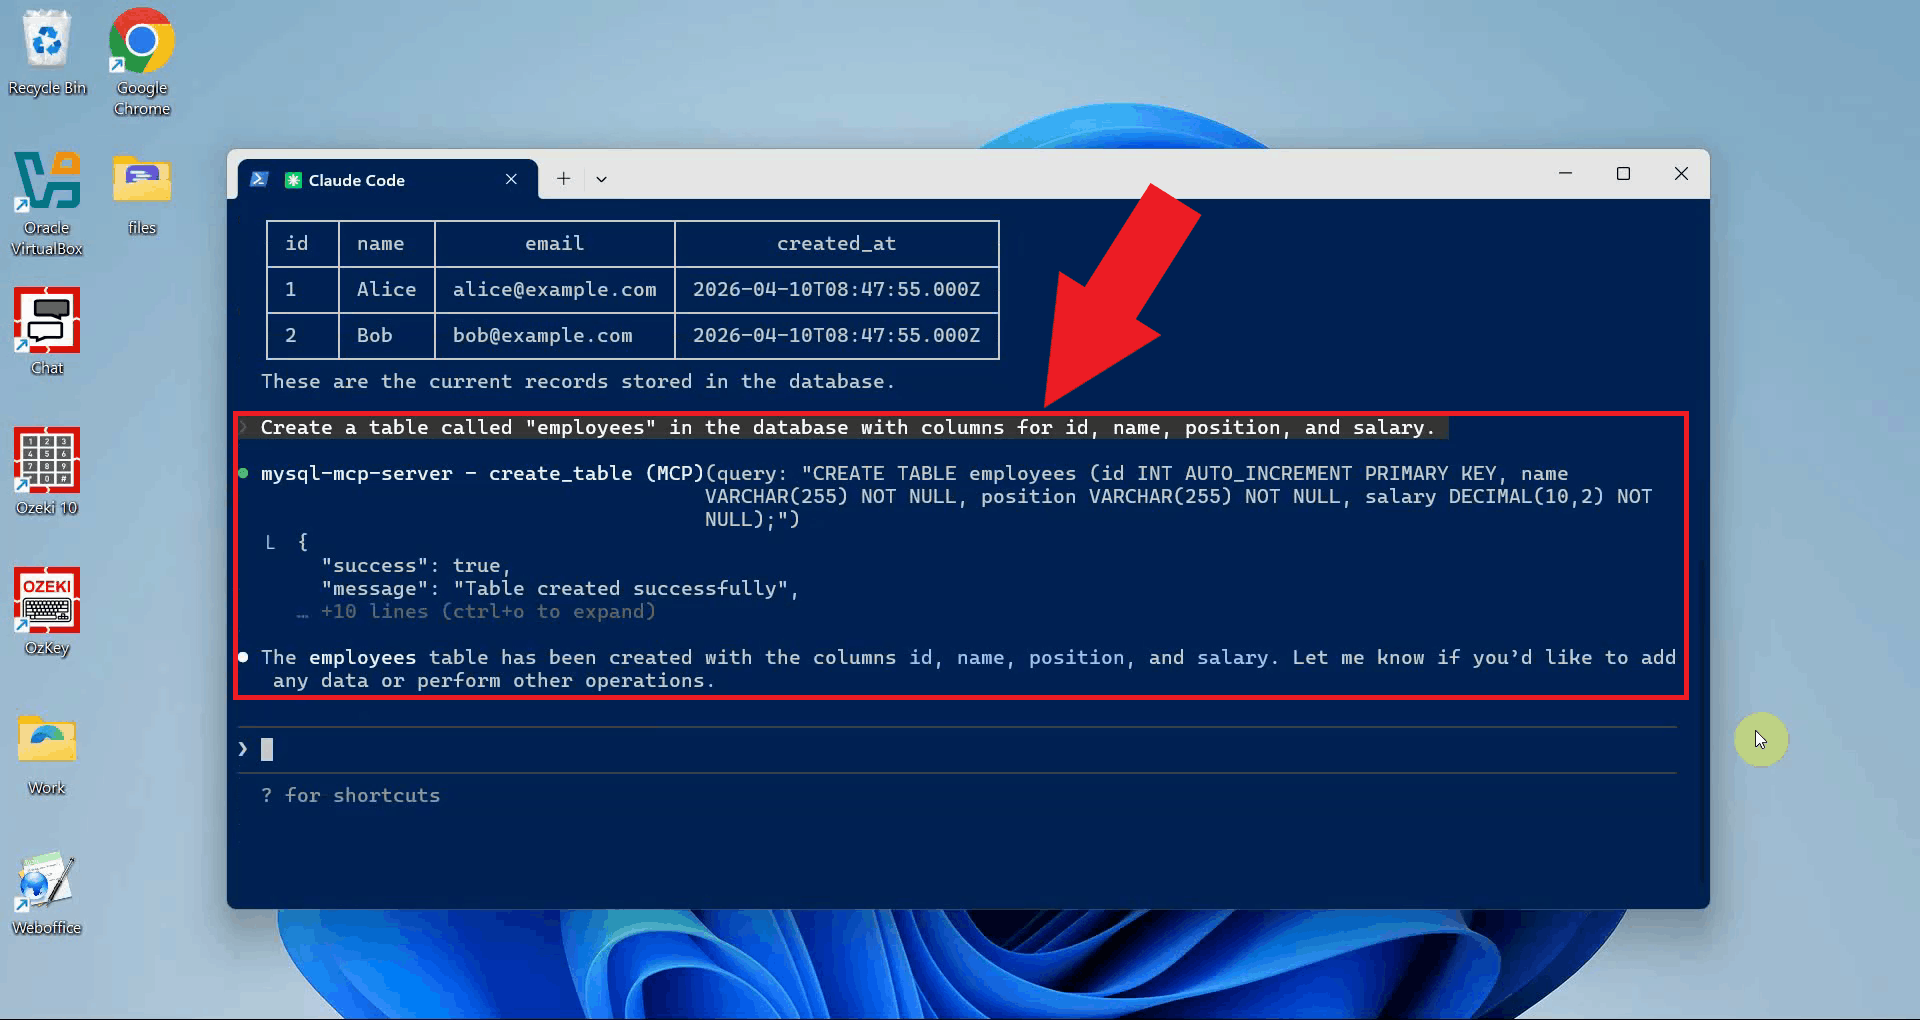This screenshot has height=1020, width=1920.
Task: Close the Claude Code tab
Action: pos(511,179)
